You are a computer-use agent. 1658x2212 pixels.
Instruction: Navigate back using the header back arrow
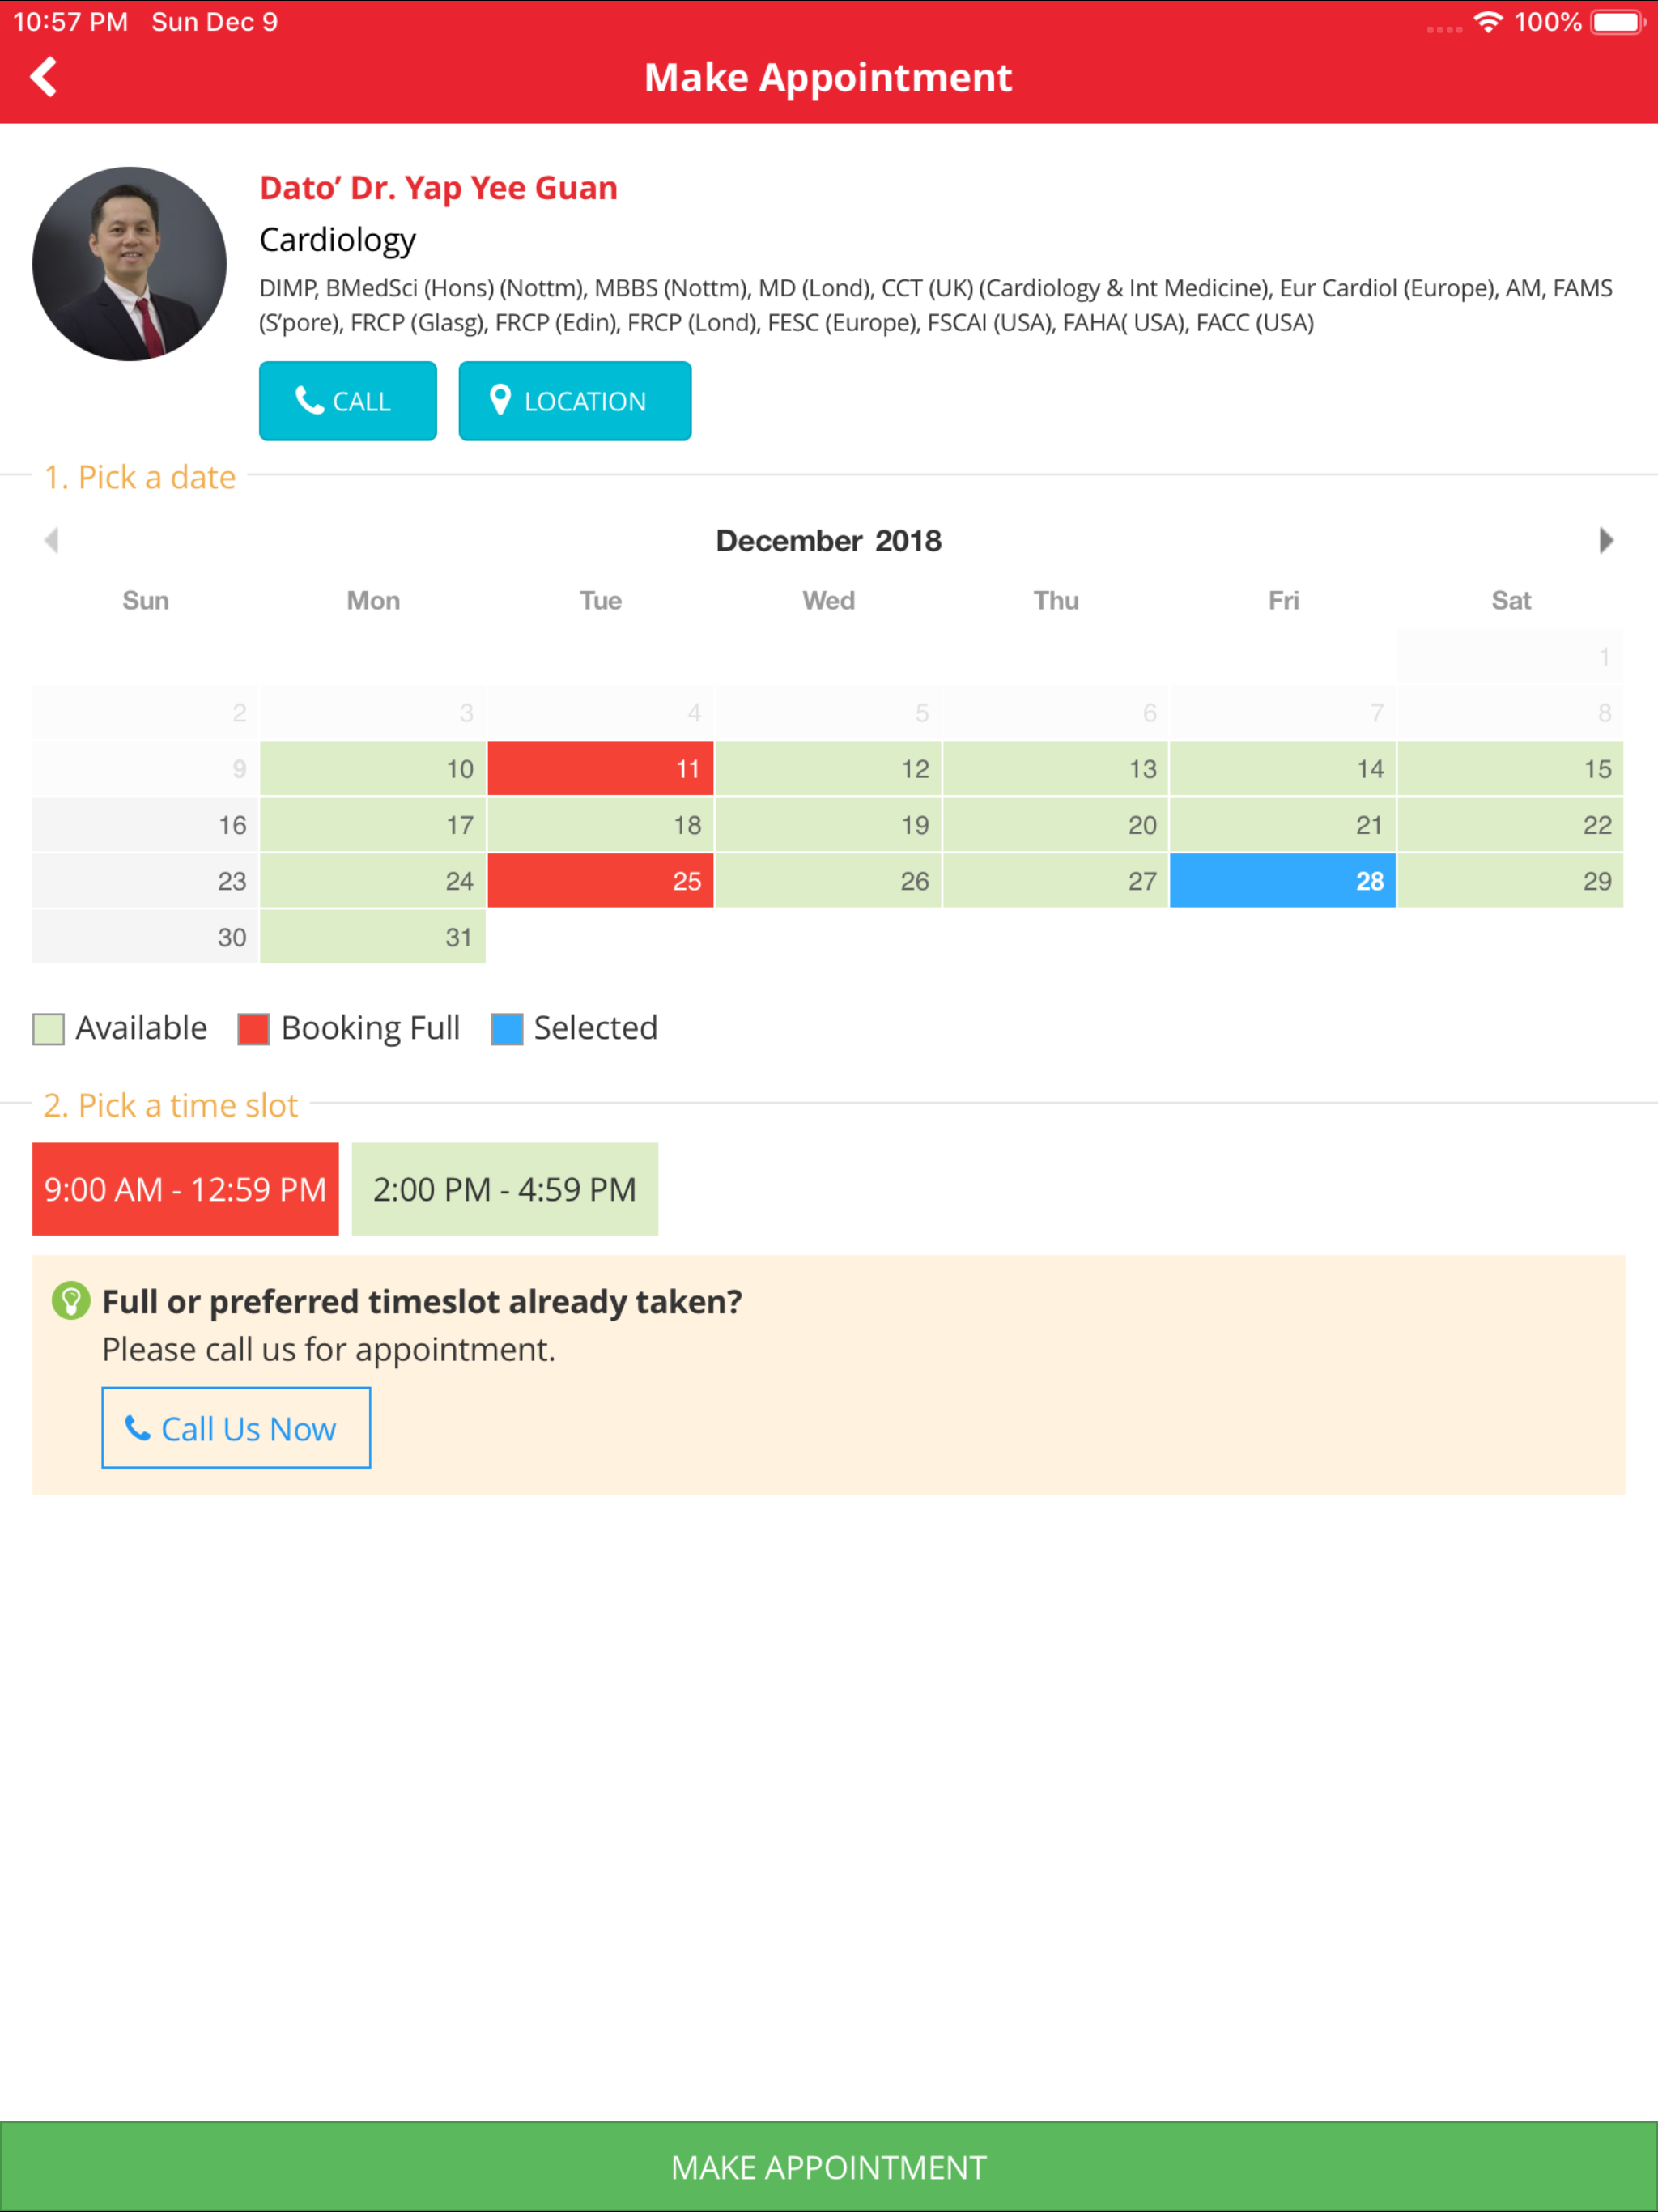(x=44, y=76)
